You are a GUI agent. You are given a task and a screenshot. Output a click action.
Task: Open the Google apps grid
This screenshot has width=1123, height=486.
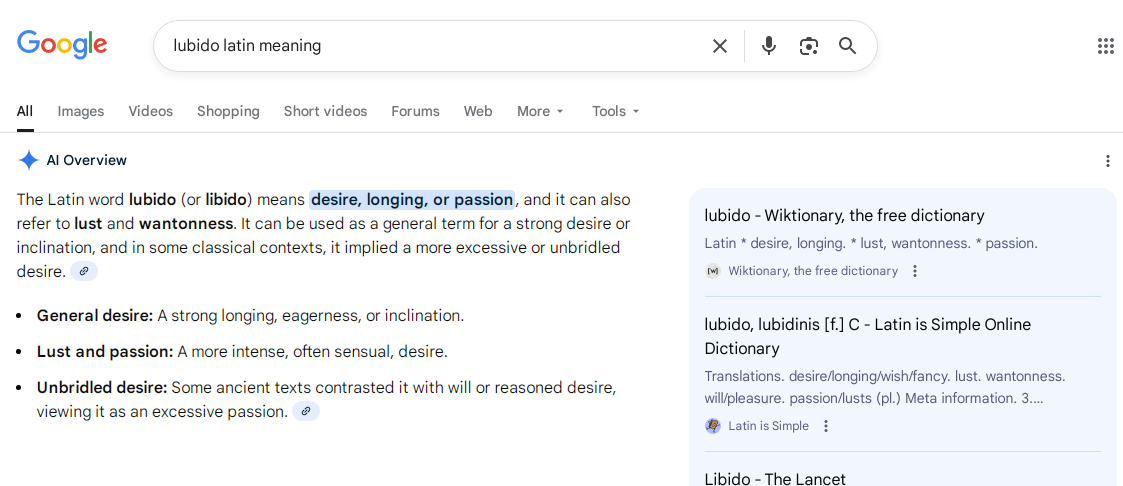coord(1105,46)
